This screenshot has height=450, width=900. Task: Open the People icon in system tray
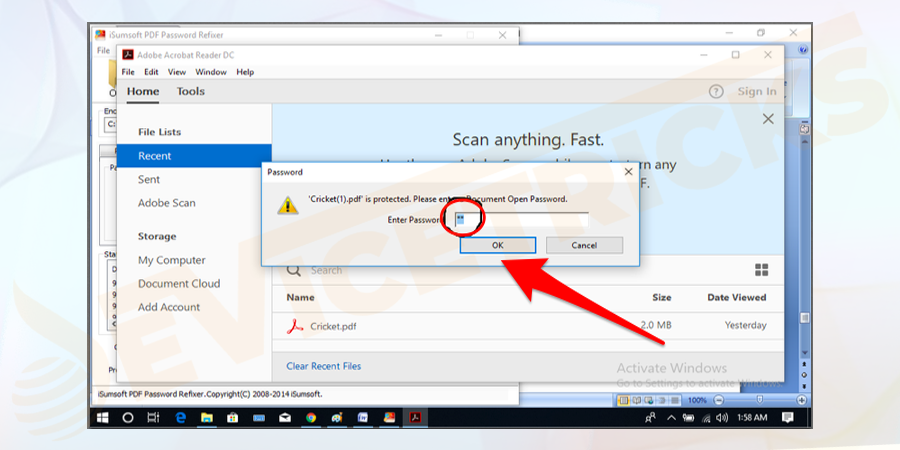[650, 418]
